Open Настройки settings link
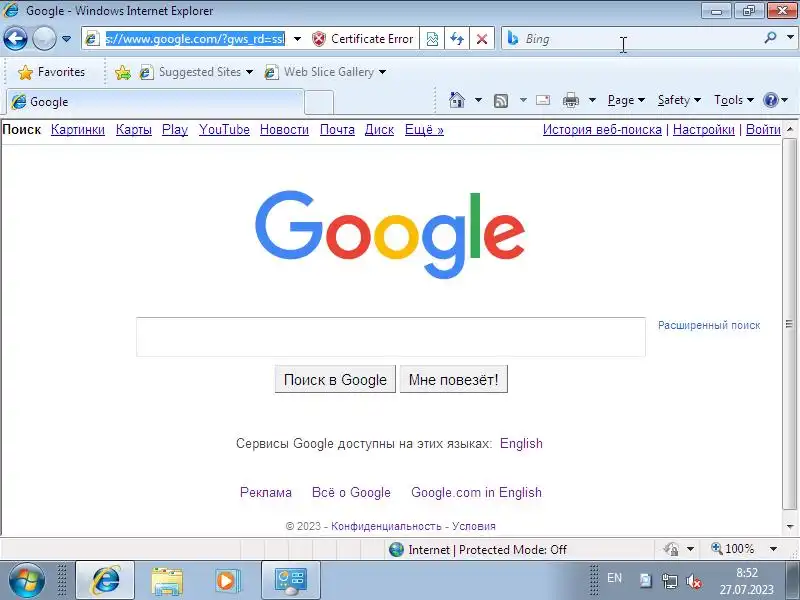 pyautogui.click(x=704, y=130)
